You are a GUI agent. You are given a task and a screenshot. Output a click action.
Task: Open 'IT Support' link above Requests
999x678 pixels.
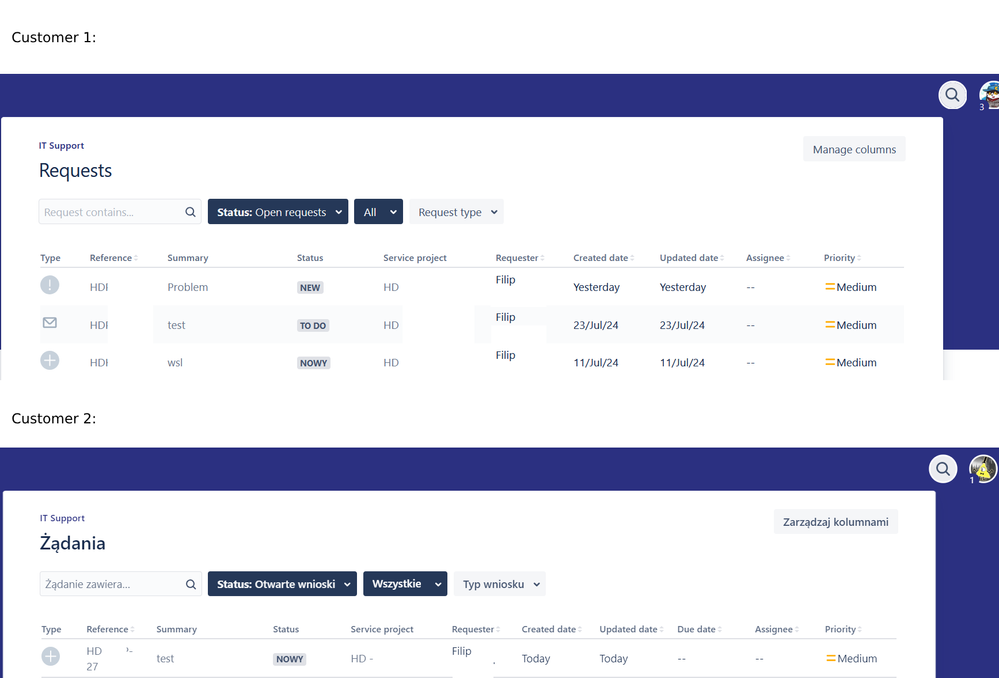point(61,145)
